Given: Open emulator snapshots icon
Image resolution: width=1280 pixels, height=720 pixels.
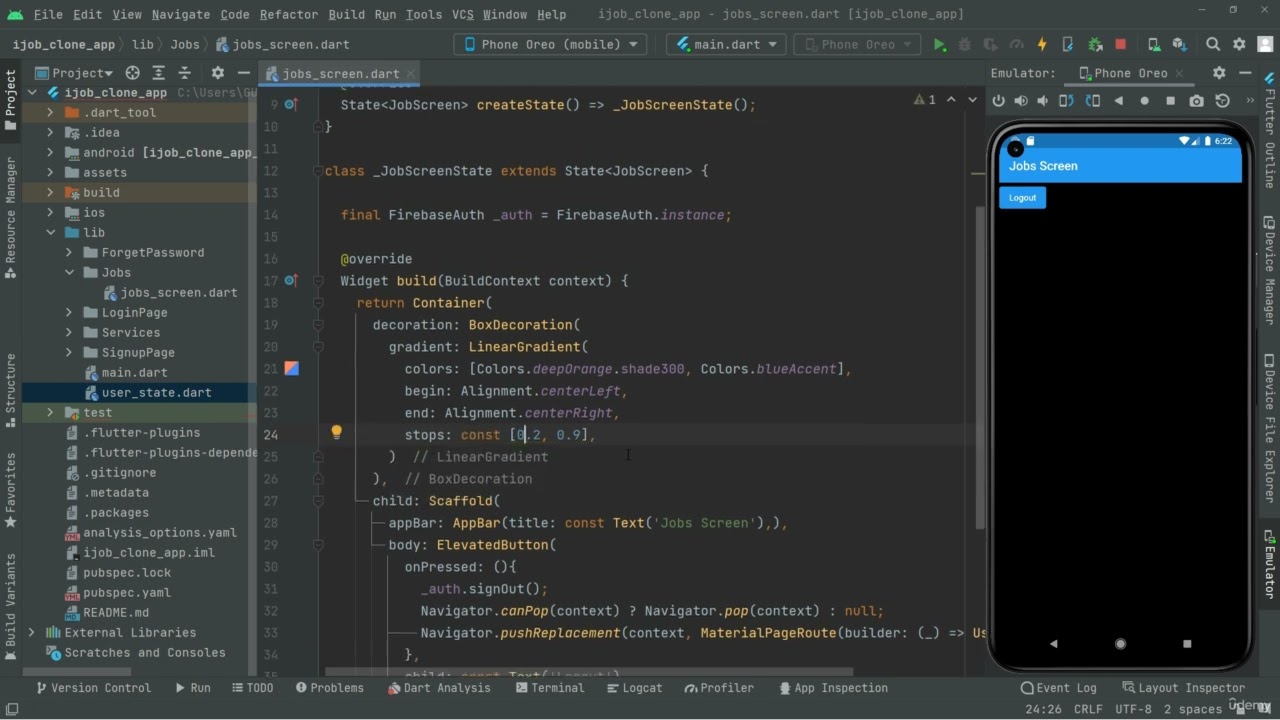Looking at the screenshot, I should pos(1222,101).
